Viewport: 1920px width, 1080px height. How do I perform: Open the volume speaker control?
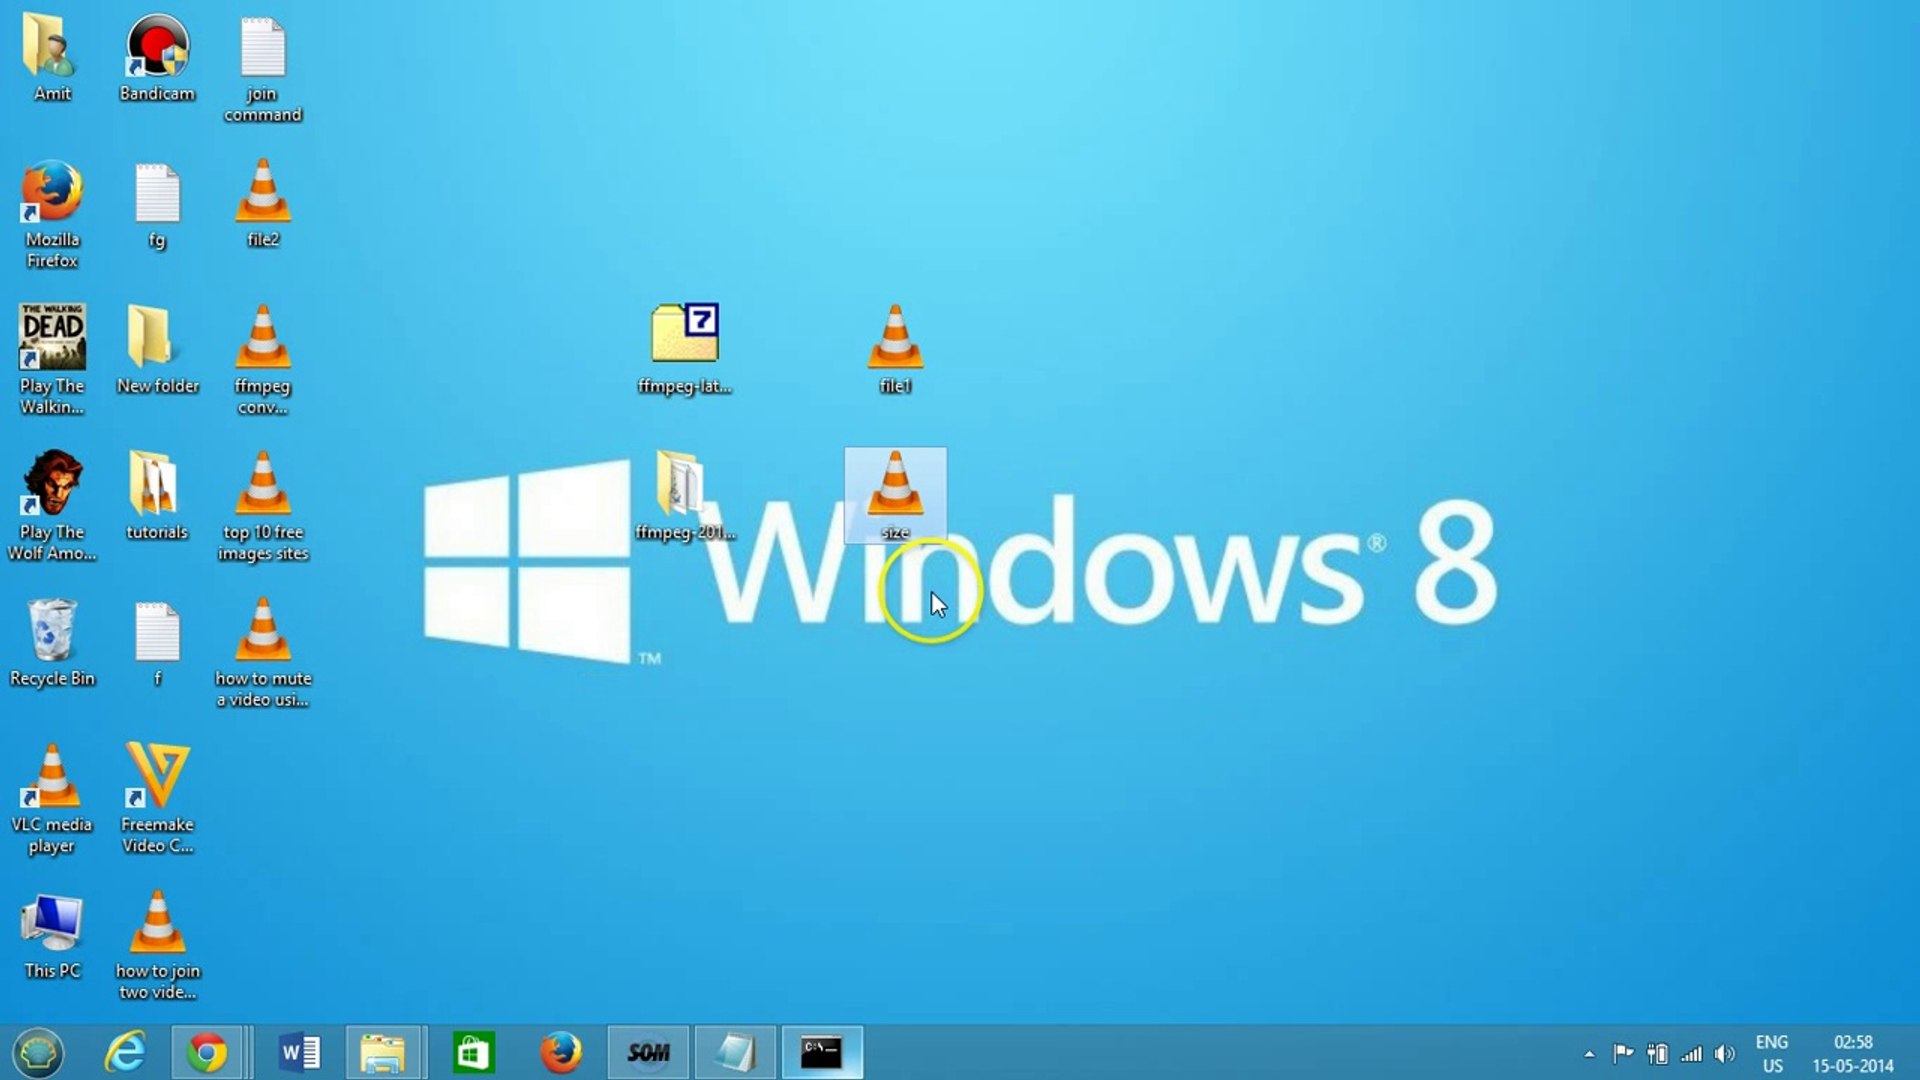click(1724, 1054)
